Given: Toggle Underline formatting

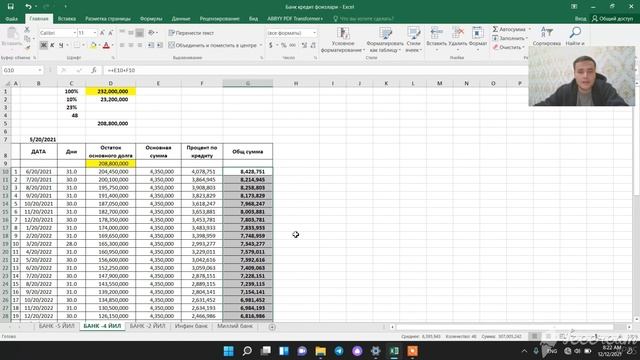Looking at the screenshot, I should pyautogui.click(x=61, y=45).
